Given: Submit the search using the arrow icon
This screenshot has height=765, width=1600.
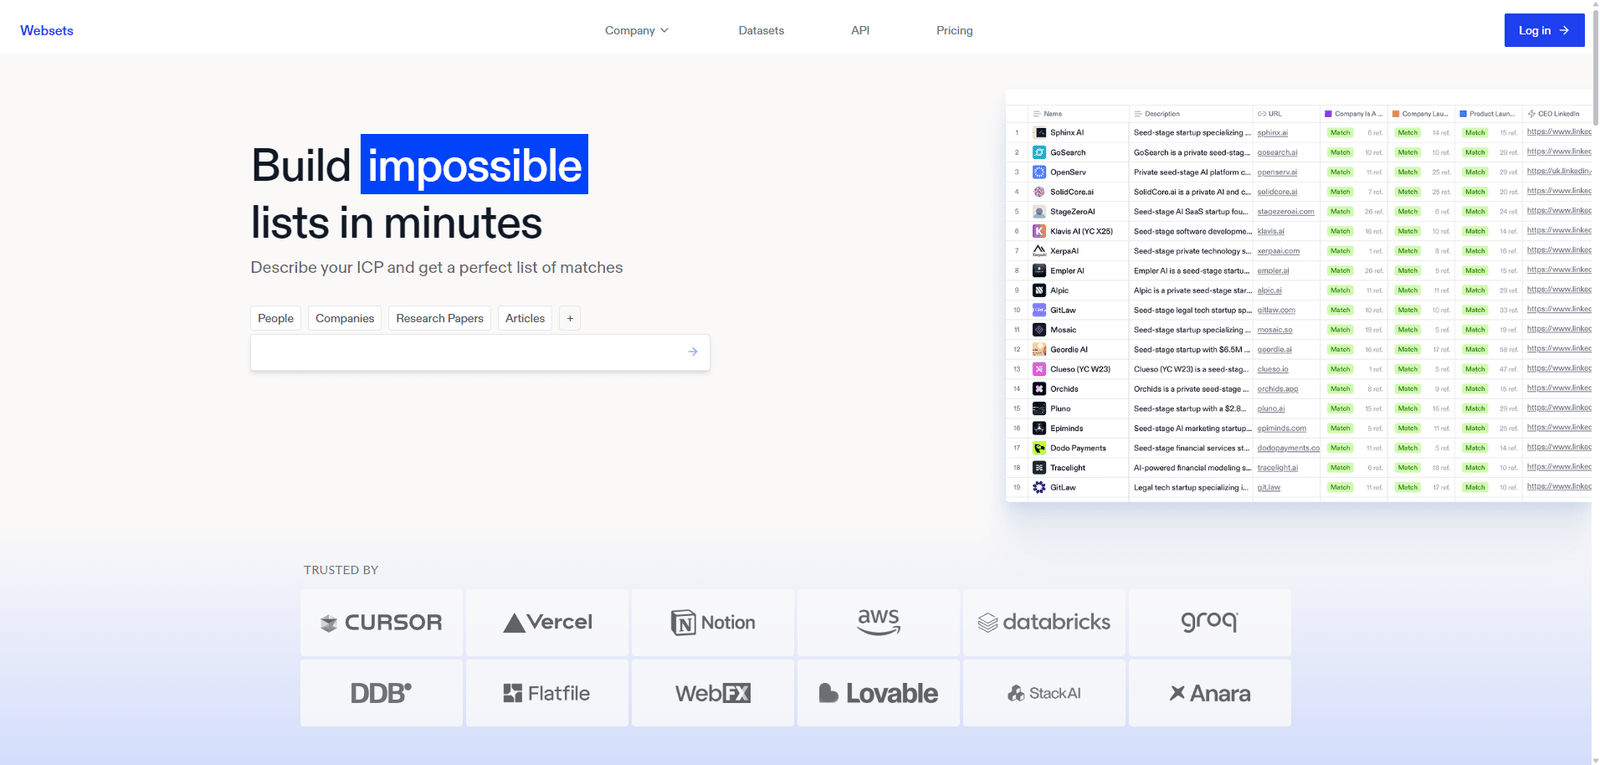Looking at the screenshot, I should pyautogui.click(x=692, y=352).
